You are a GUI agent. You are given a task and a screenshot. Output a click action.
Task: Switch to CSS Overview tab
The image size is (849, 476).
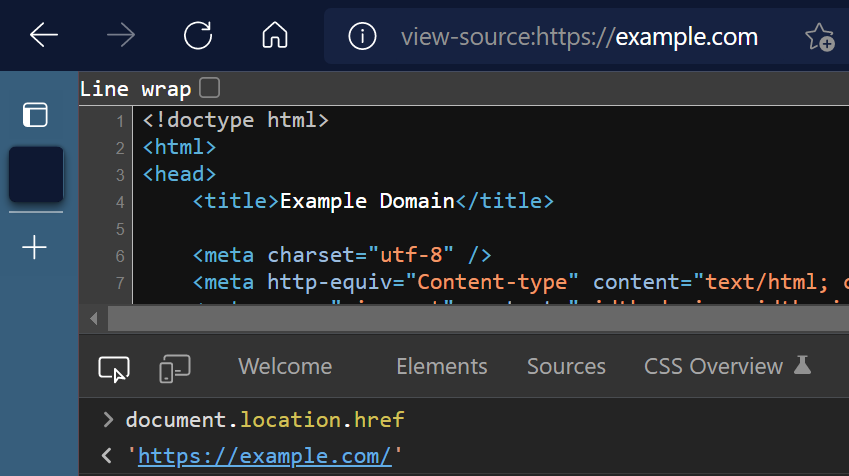(x=713, y=367)
